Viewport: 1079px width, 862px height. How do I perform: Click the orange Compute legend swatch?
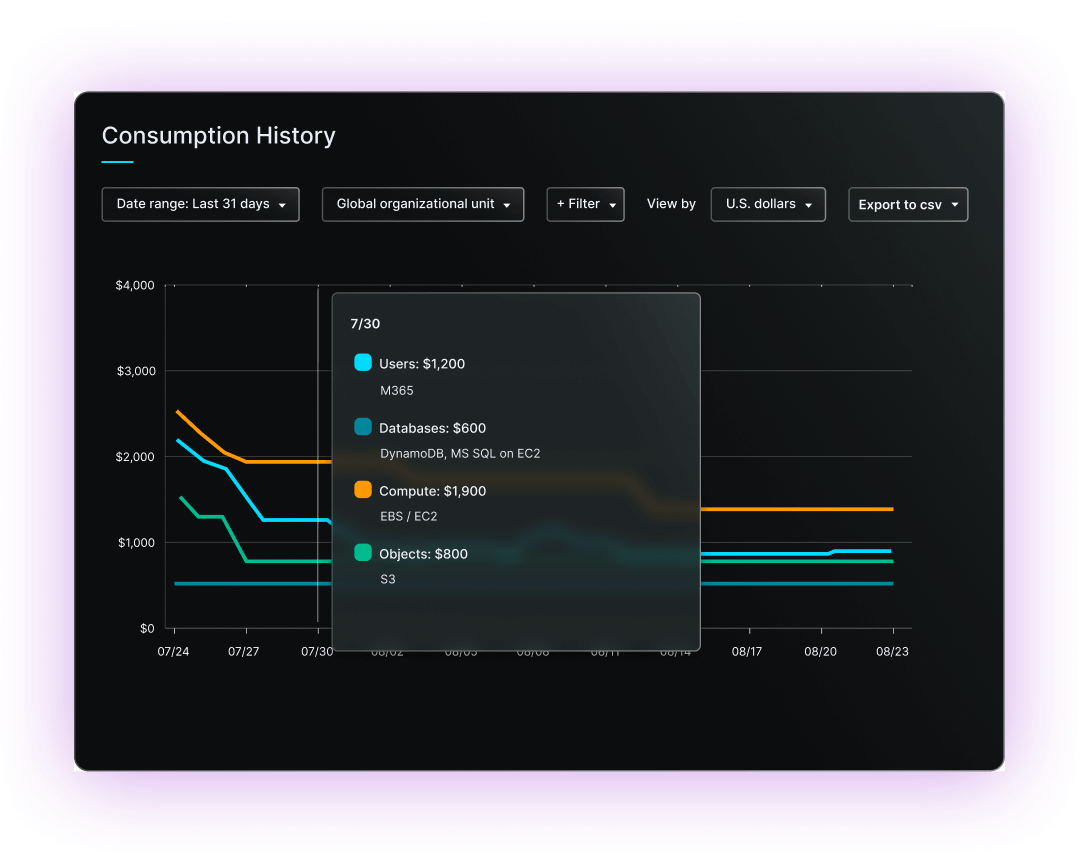pyautogui.click(x=363, y=490)
